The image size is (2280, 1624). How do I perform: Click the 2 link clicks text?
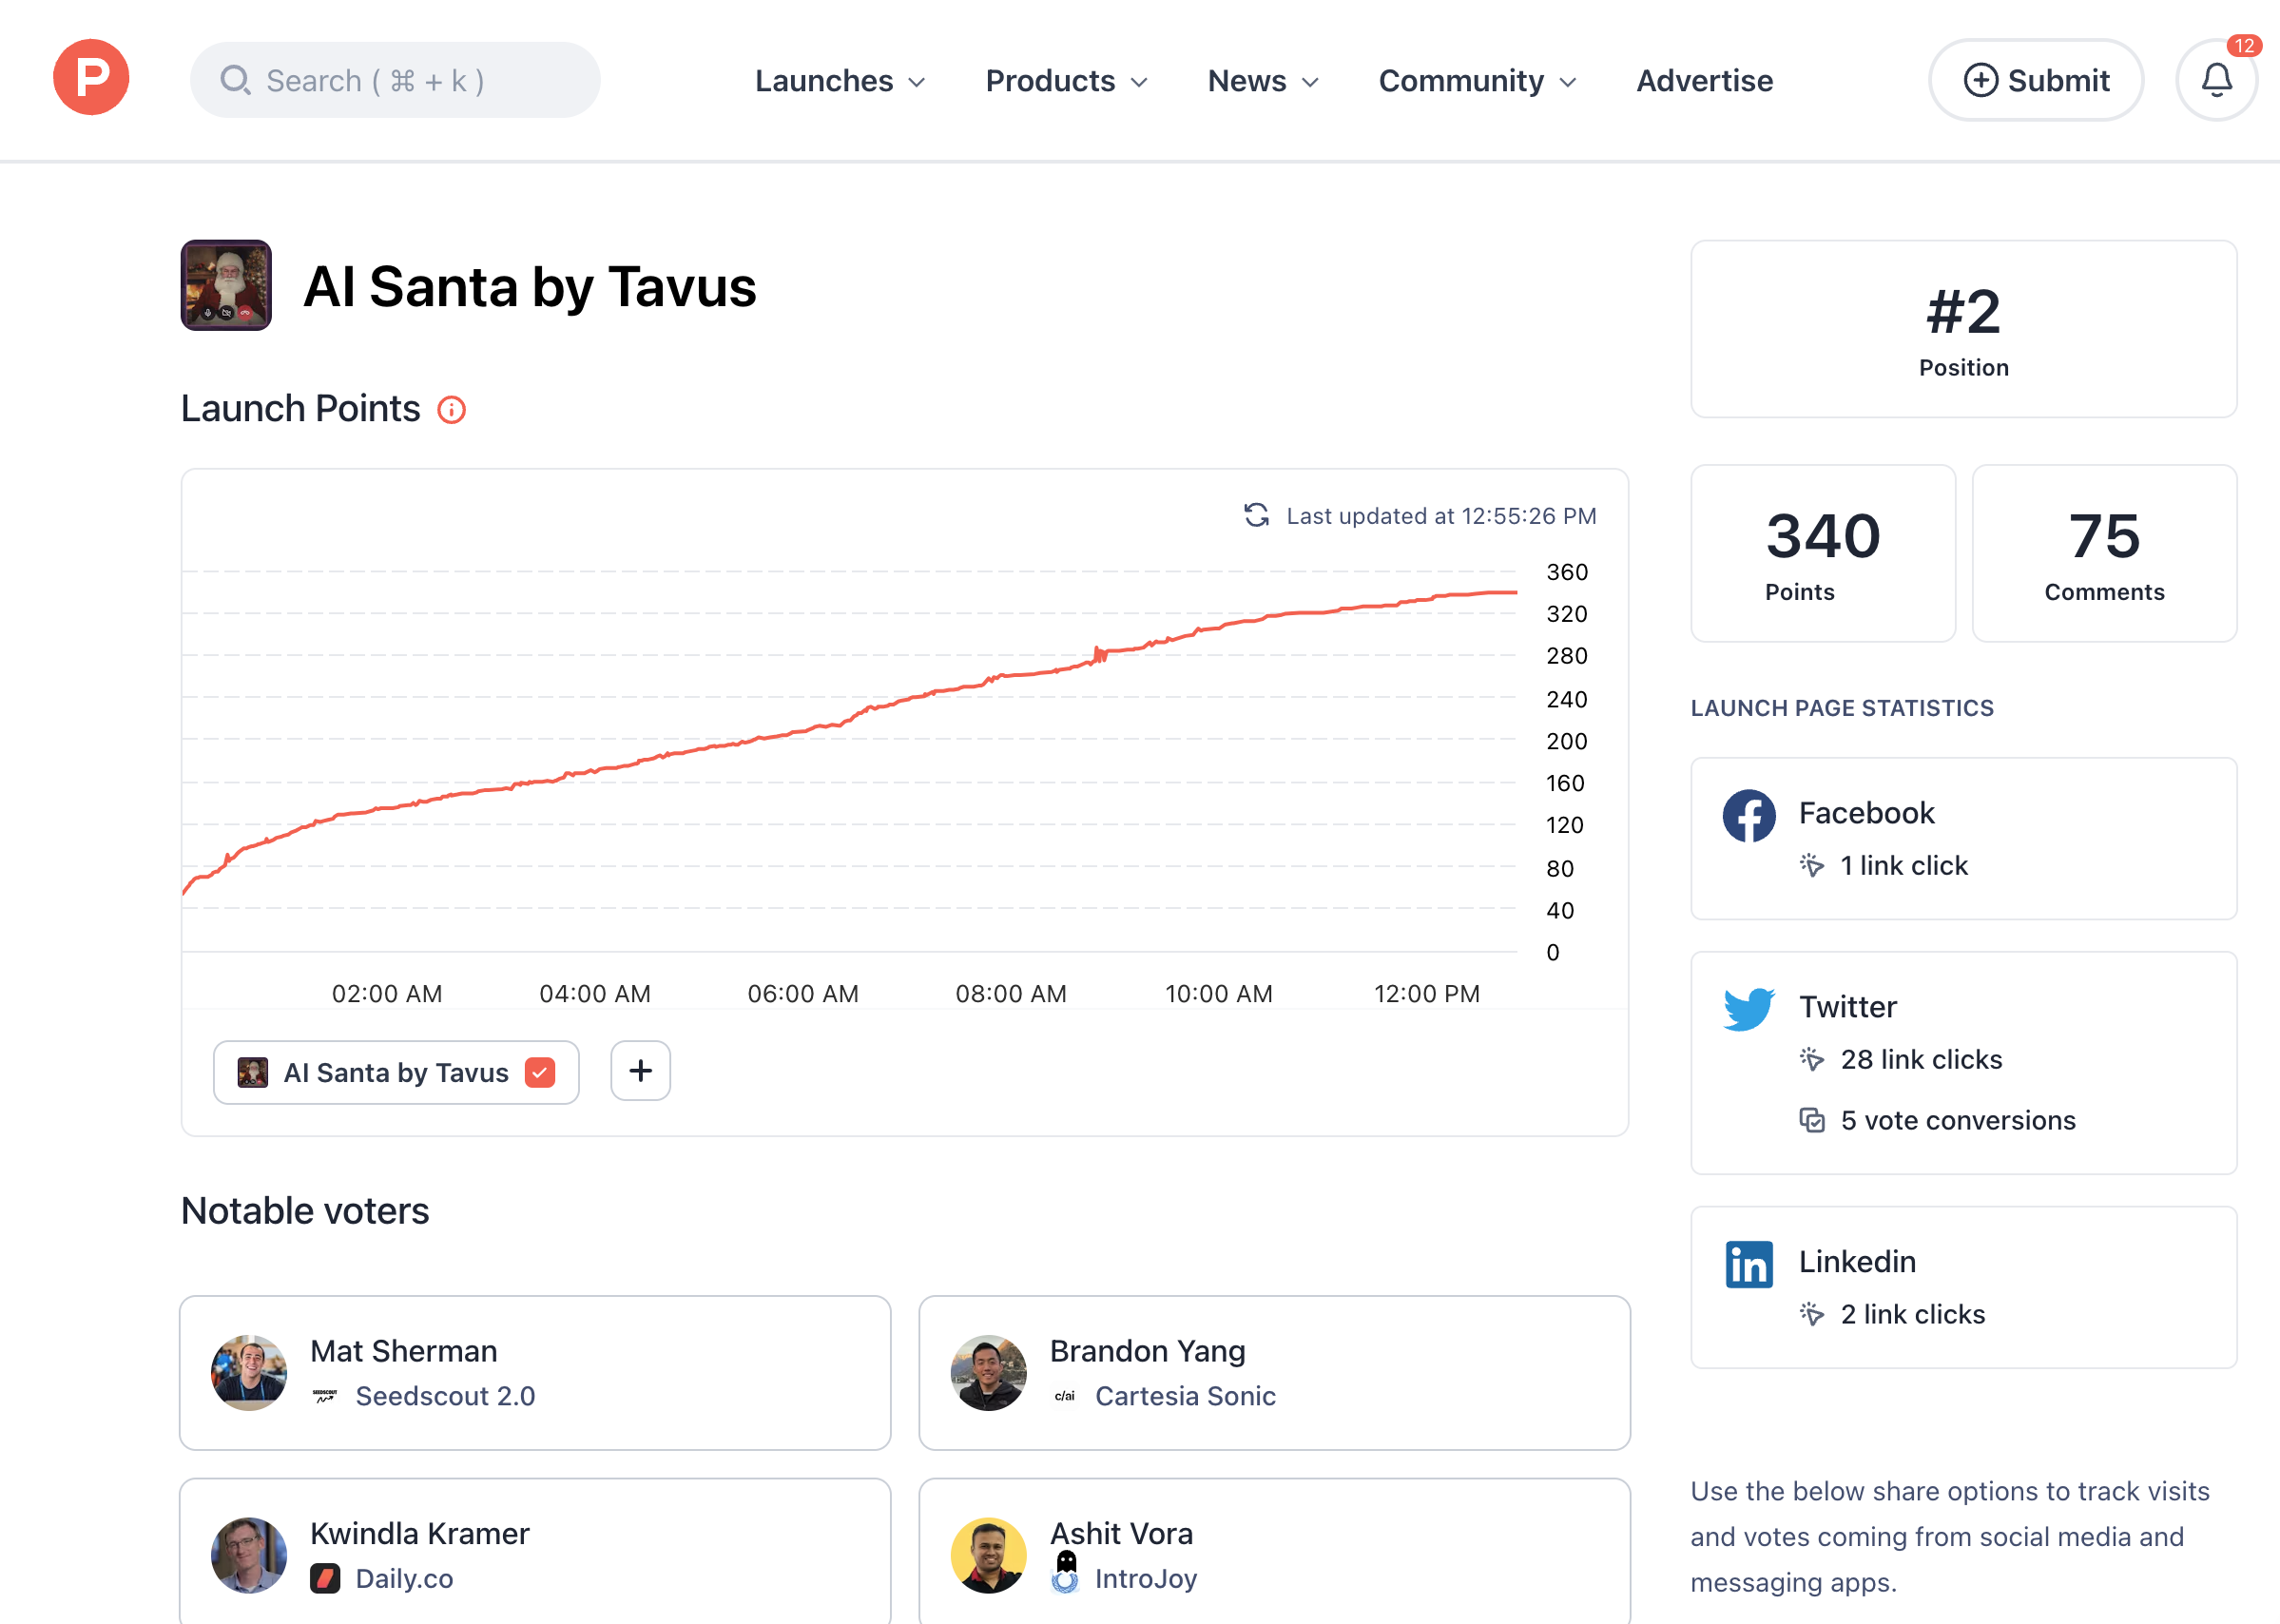click(1913, 1315)
